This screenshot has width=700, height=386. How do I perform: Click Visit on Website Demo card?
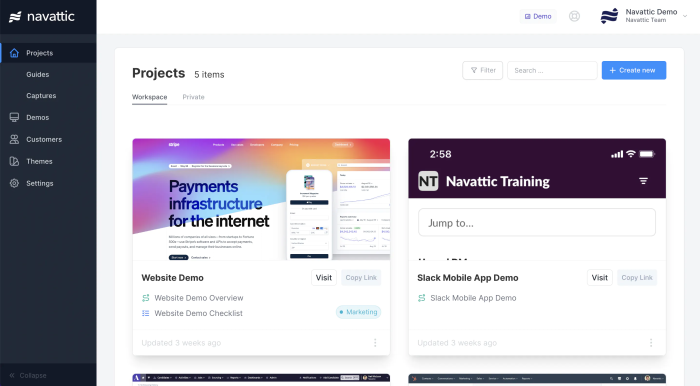tap(324, 278)
